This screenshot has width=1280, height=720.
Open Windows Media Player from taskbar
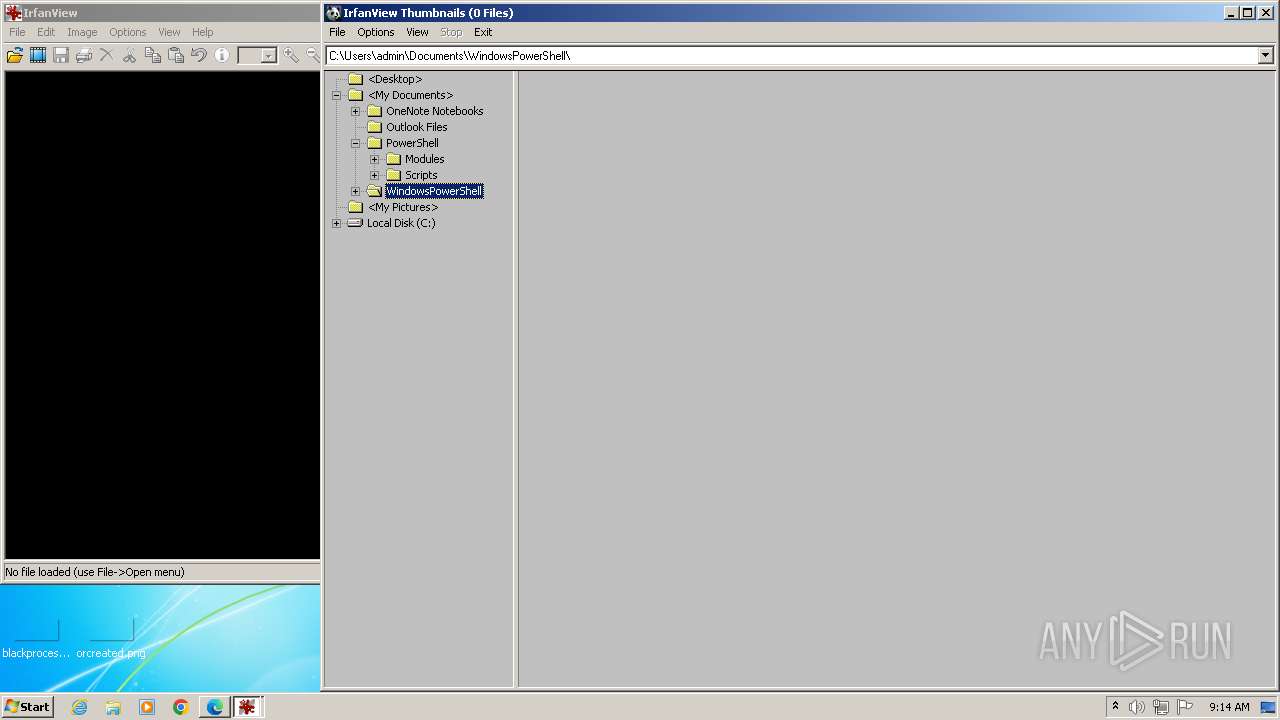coord(147,707)
